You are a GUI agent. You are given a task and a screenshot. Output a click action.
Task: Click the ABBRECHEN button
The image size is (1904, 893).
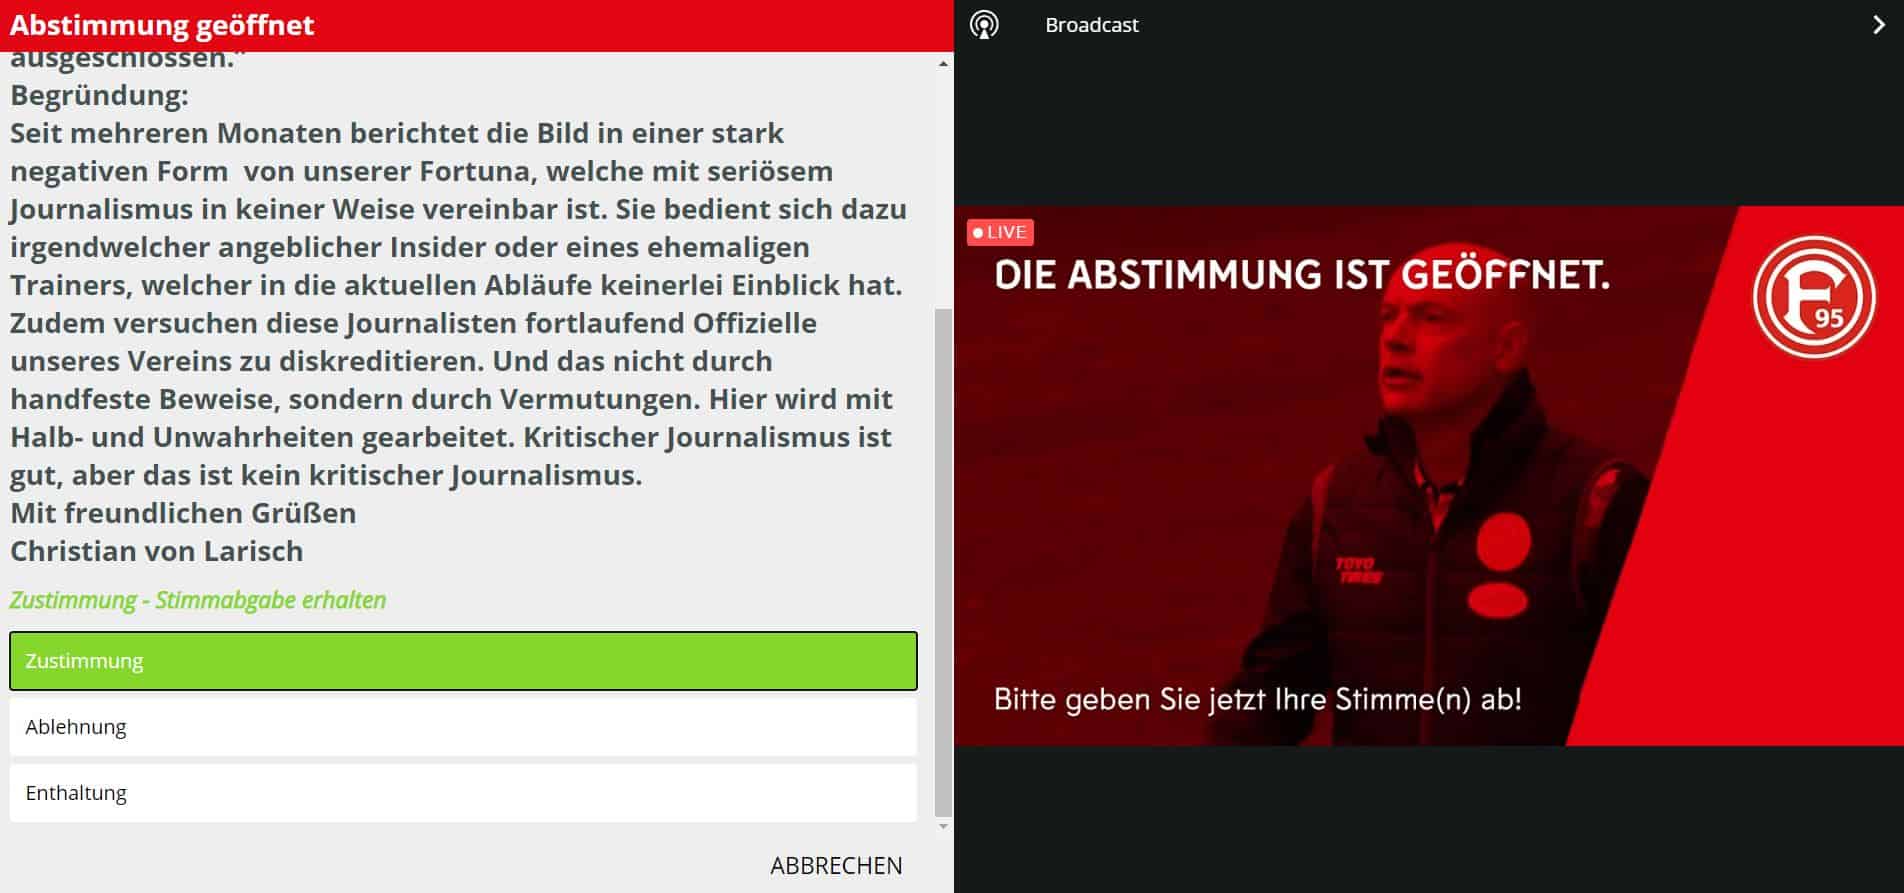[x=836, y=865]
